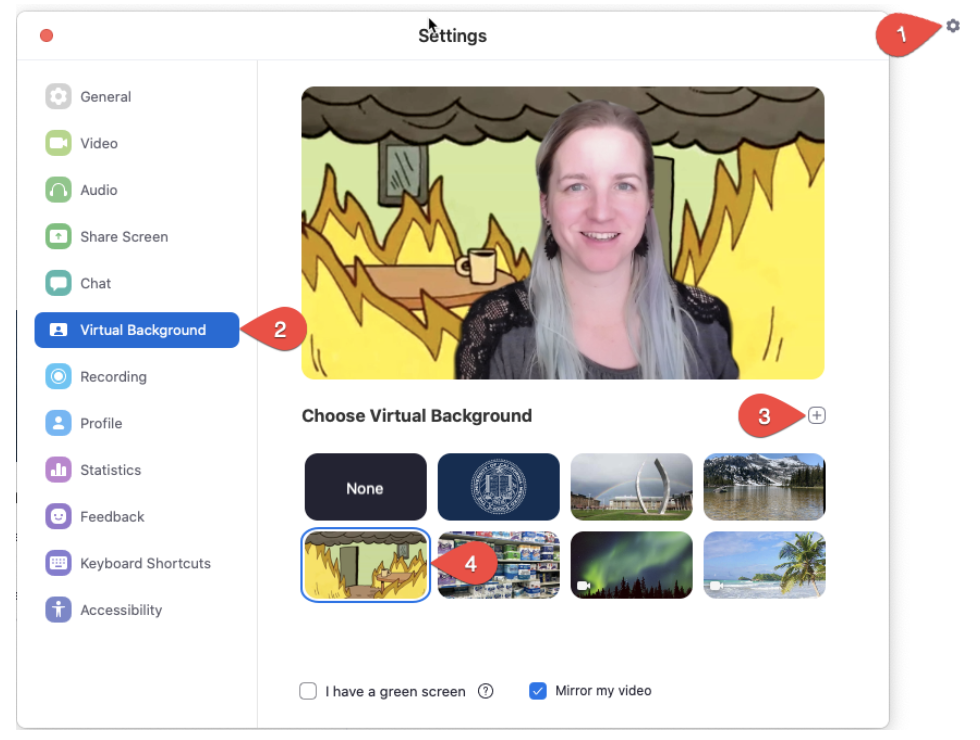
Task: Choose the aurora video background
Action: pyautogui.click(x=631, y=565)
